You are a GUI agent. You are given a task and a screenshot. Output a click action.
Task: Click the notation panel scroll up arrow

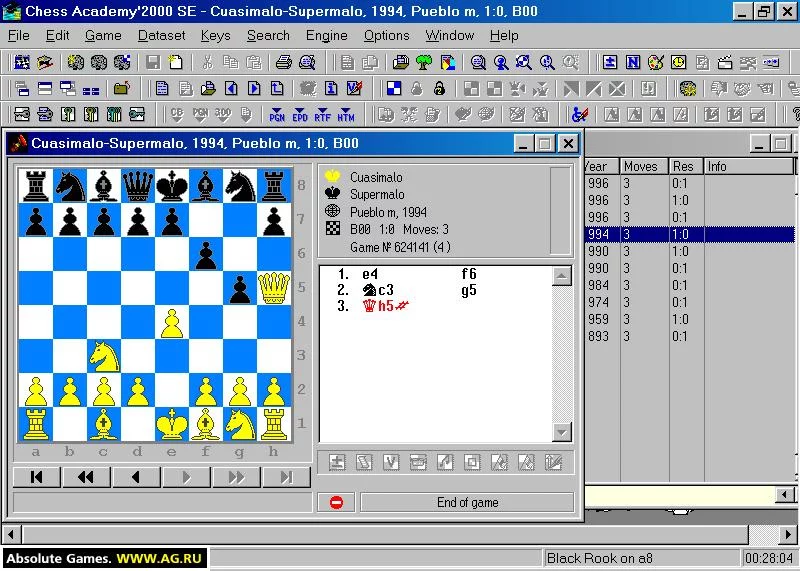click(562, 276)
